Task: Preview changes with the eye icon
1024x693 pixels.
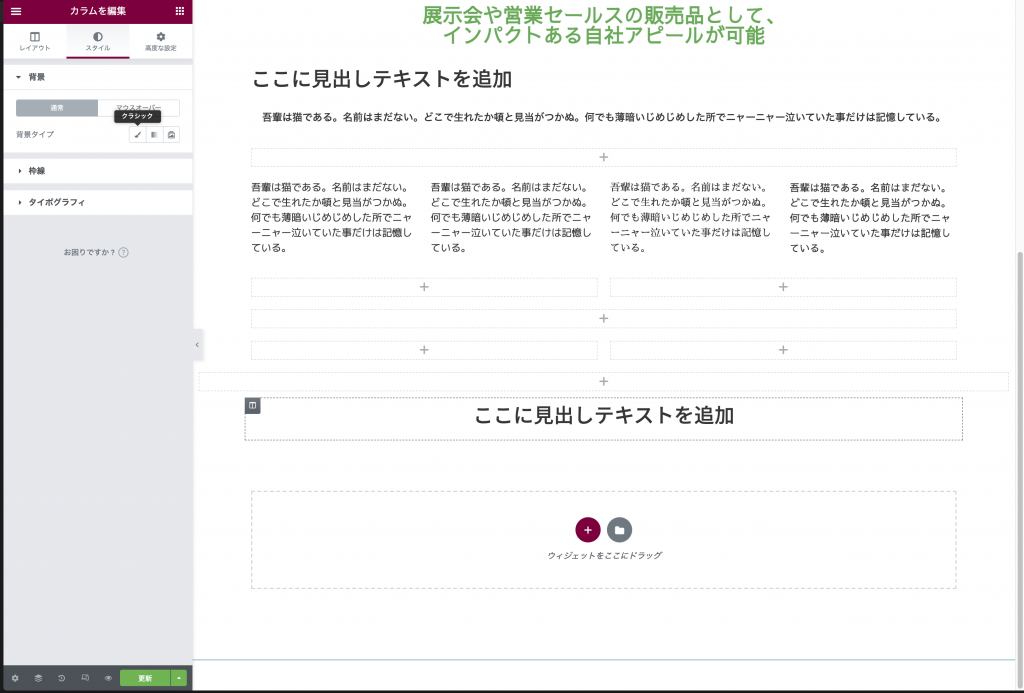Action: pyautogui.click(x=108, y=678)
